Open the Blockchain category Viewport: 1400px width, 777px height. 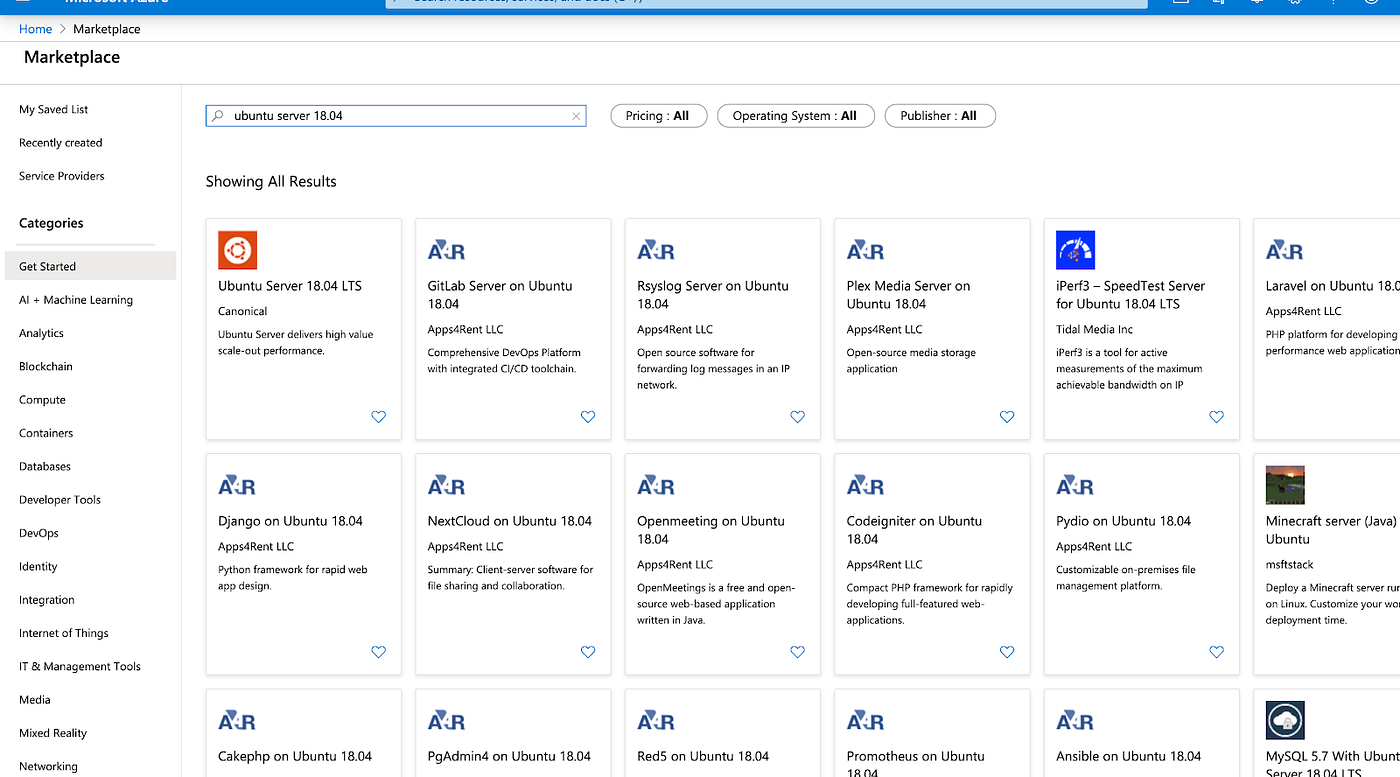tap(46, 366)
